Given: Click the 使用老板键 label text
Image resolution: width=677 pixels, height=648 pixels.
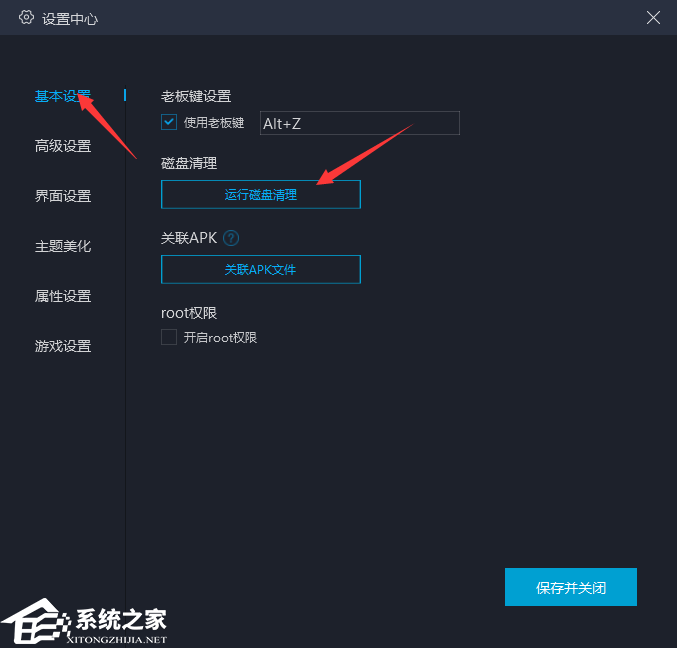Looking at the screenshot, I should pyautogui.click(x=214, y=123).
